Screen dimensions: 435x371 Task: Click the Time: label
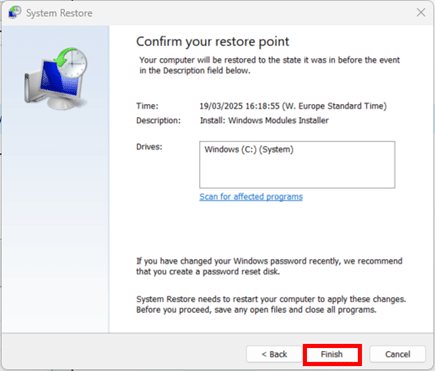tap(147, 106)
